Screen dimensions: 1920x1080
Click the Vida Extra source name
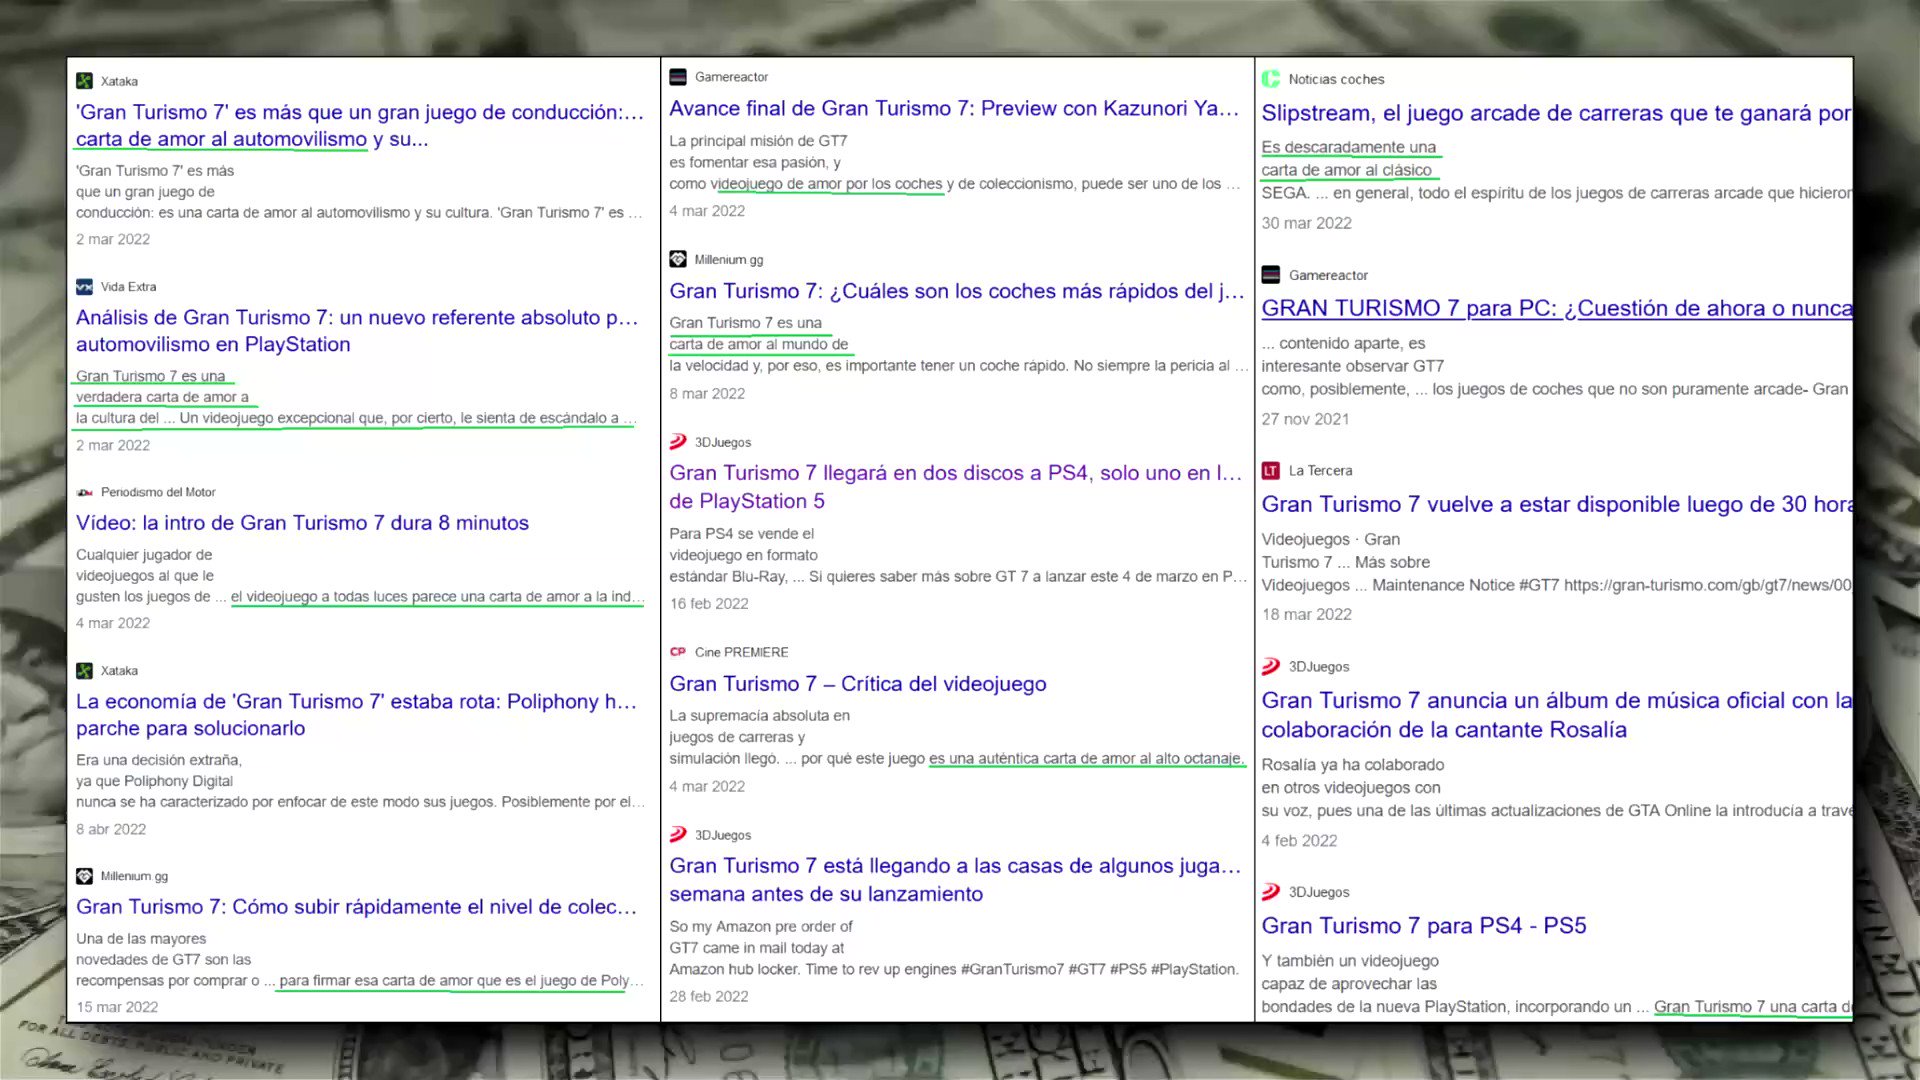click(x=128, y=287)
